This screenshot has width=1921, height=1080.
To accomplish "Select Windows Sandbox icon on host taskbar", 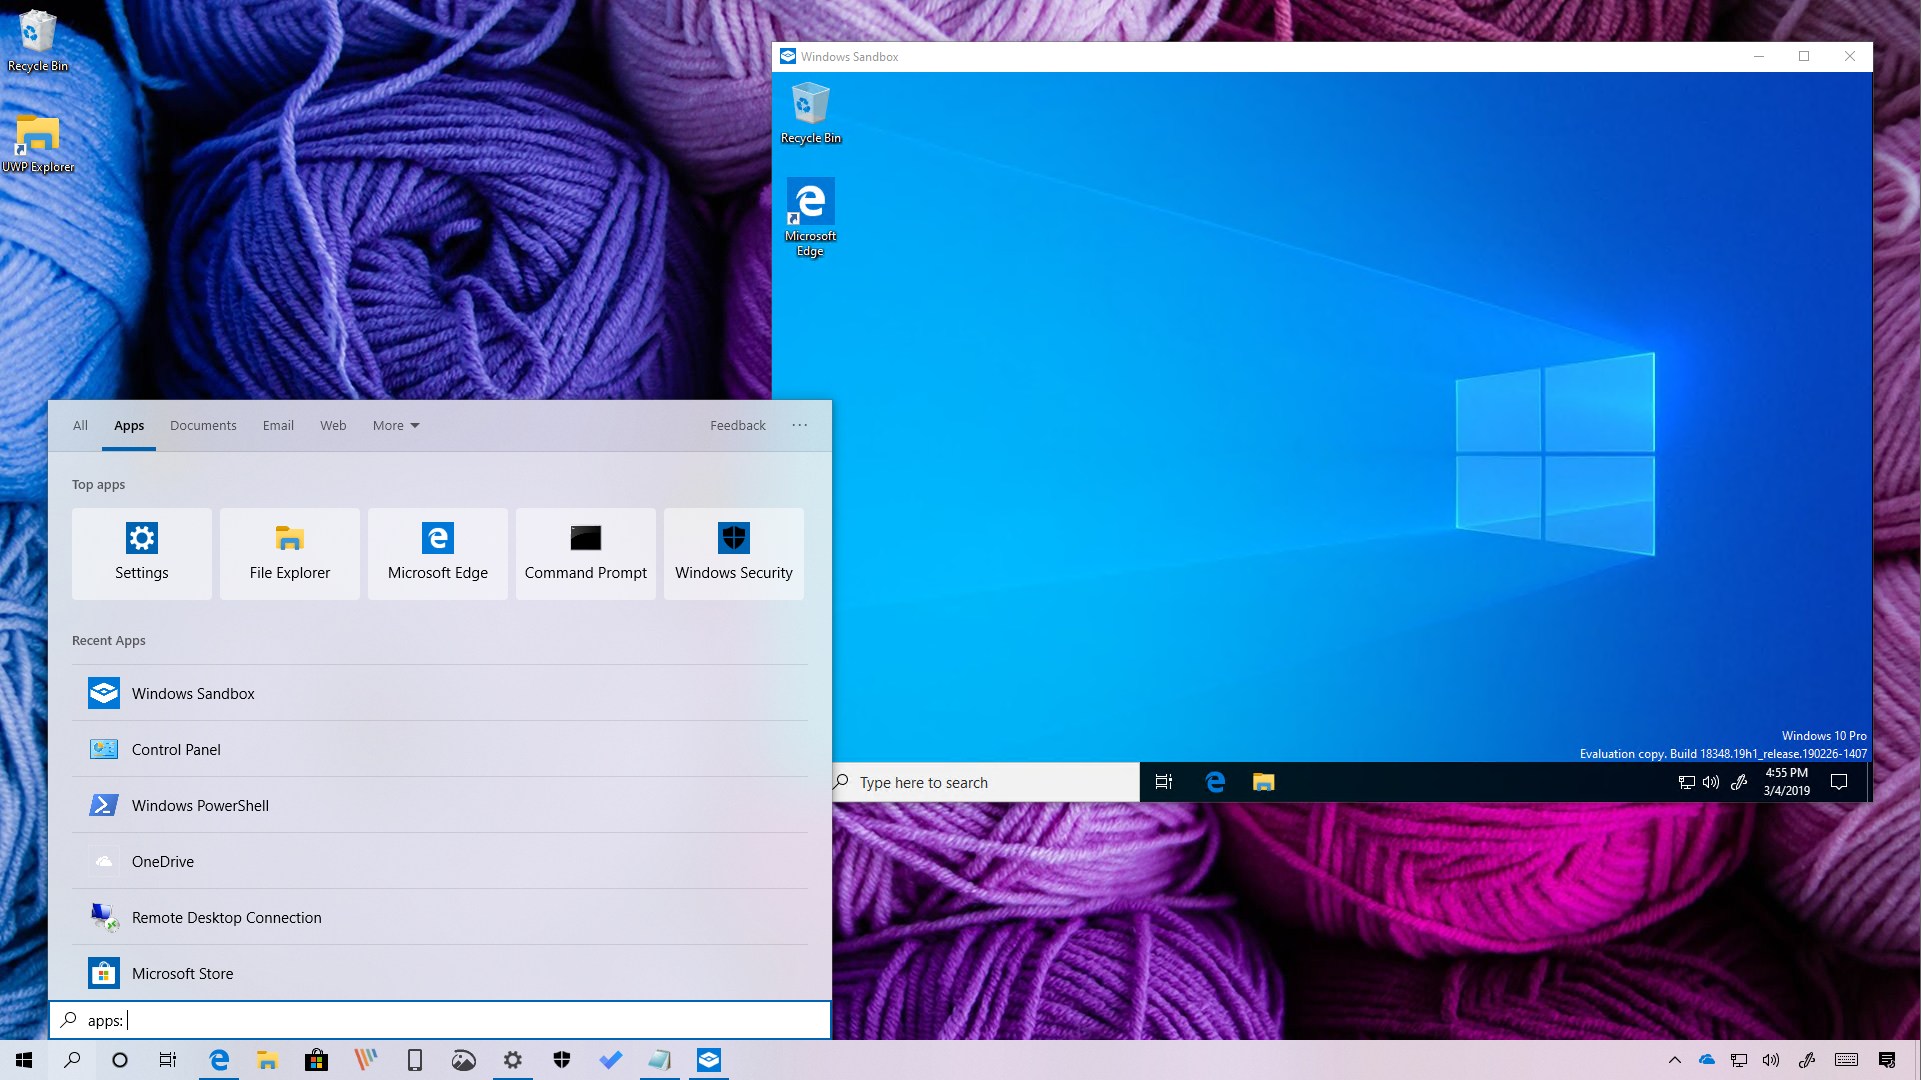I will pyautogui.click(x=708, y=1060).
